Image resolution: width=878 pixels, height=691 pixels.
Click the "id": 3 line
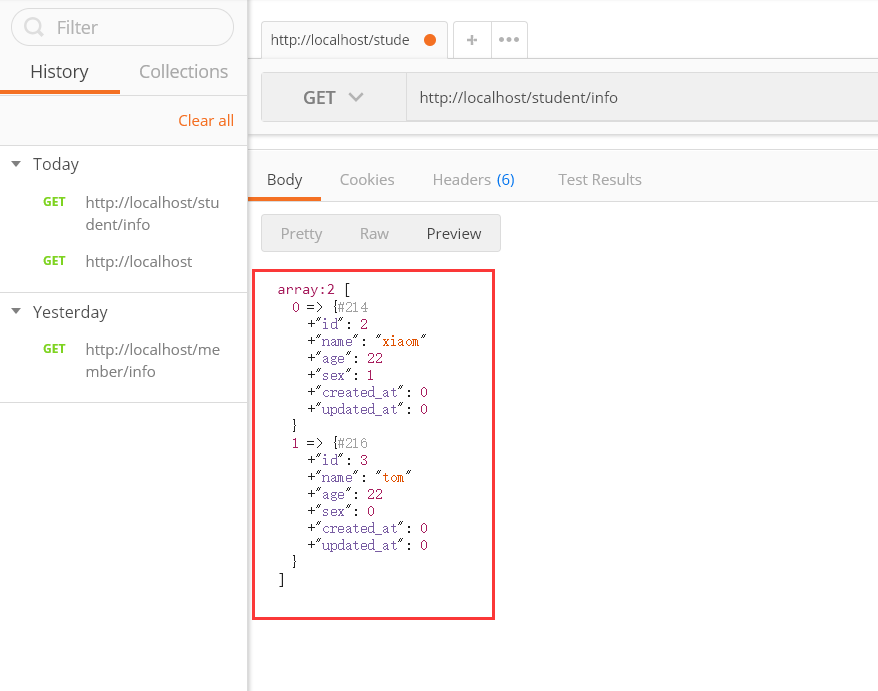coord(338,460)
